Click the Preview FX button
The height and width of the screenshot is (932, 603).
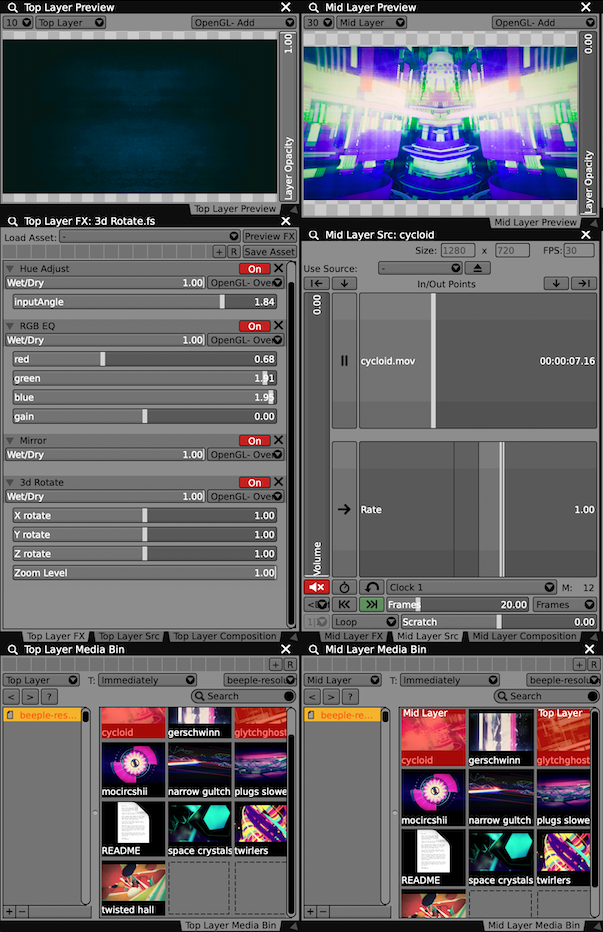coord(269,237)
